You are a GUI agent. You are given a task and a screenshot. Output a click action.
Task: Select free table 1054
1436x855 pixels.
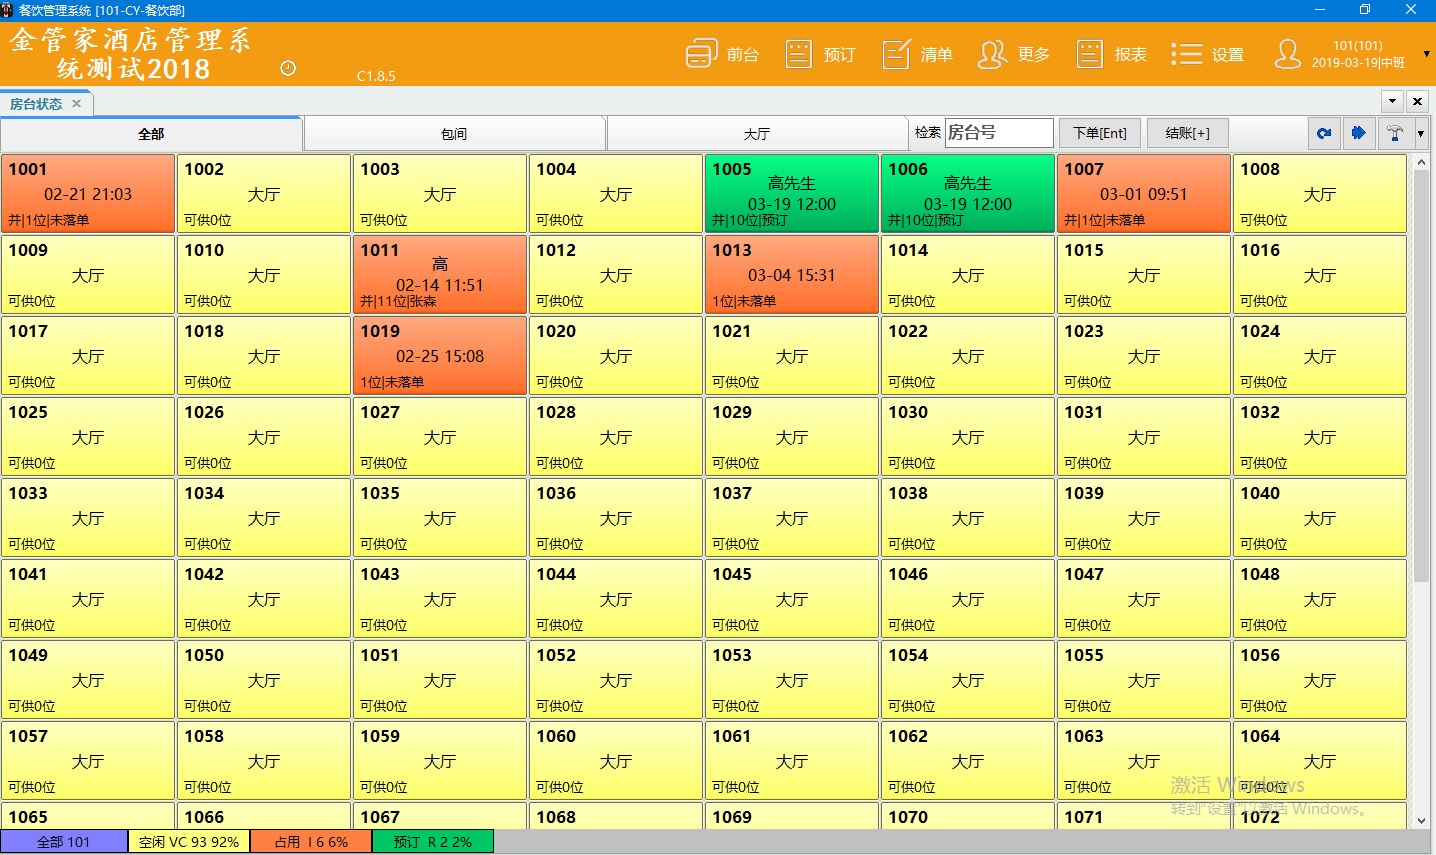(x=968, y=680)
